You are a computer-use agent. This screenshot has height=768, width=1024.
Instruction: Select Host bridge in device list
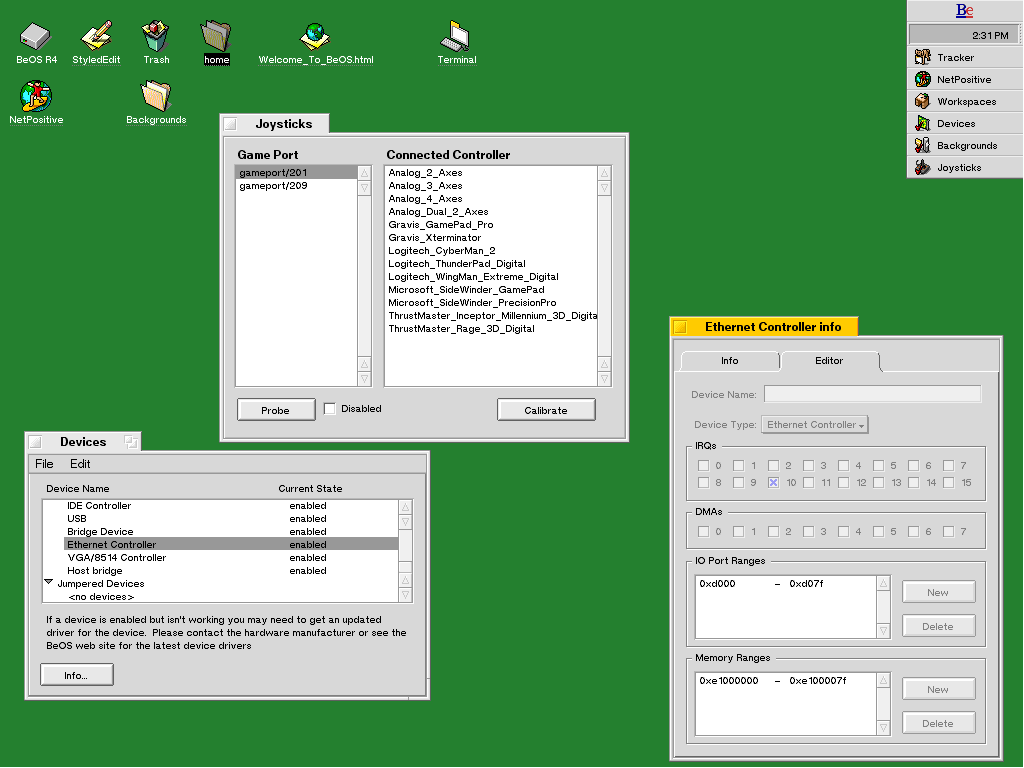231,571
